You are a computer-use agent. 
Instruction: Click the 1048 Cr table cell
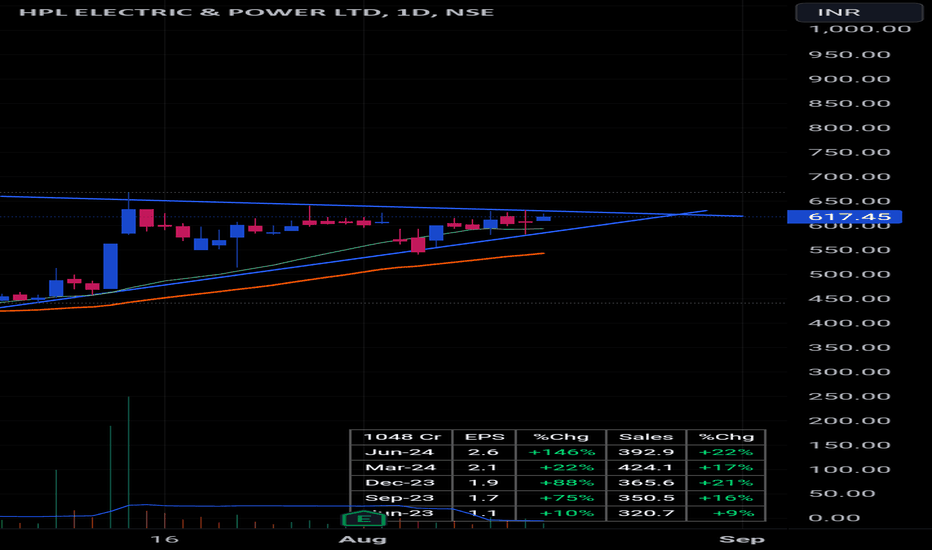tap(402, 437)
